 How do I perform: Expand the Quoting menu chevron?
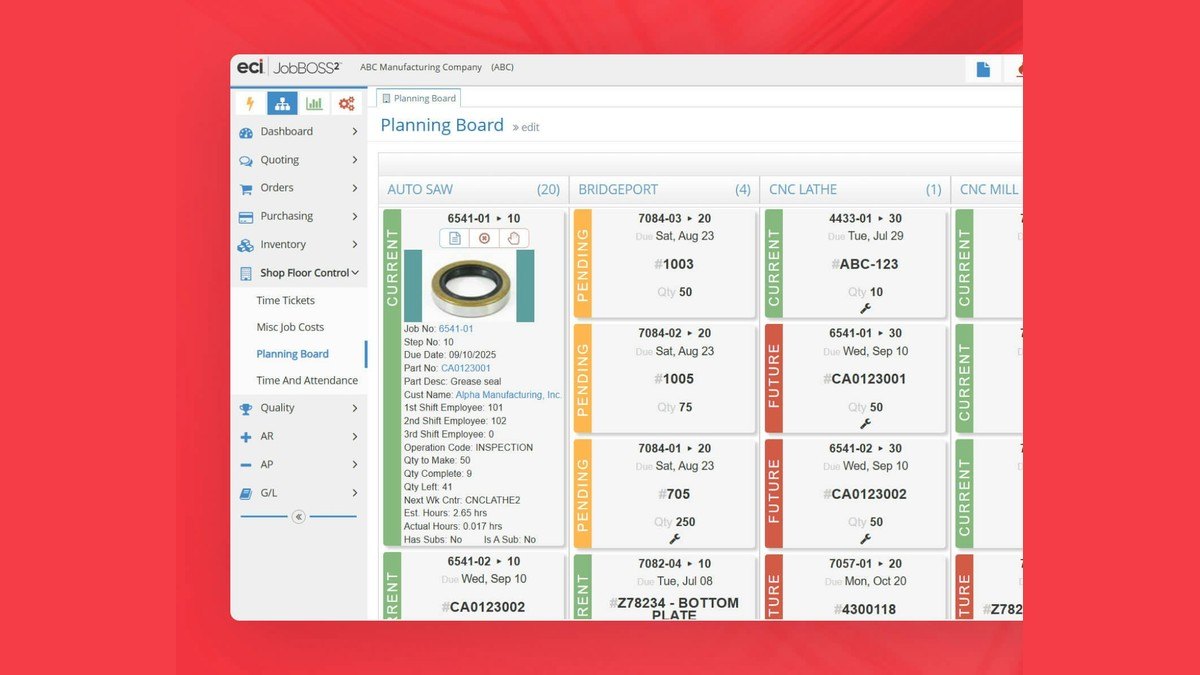pos(355,160)
